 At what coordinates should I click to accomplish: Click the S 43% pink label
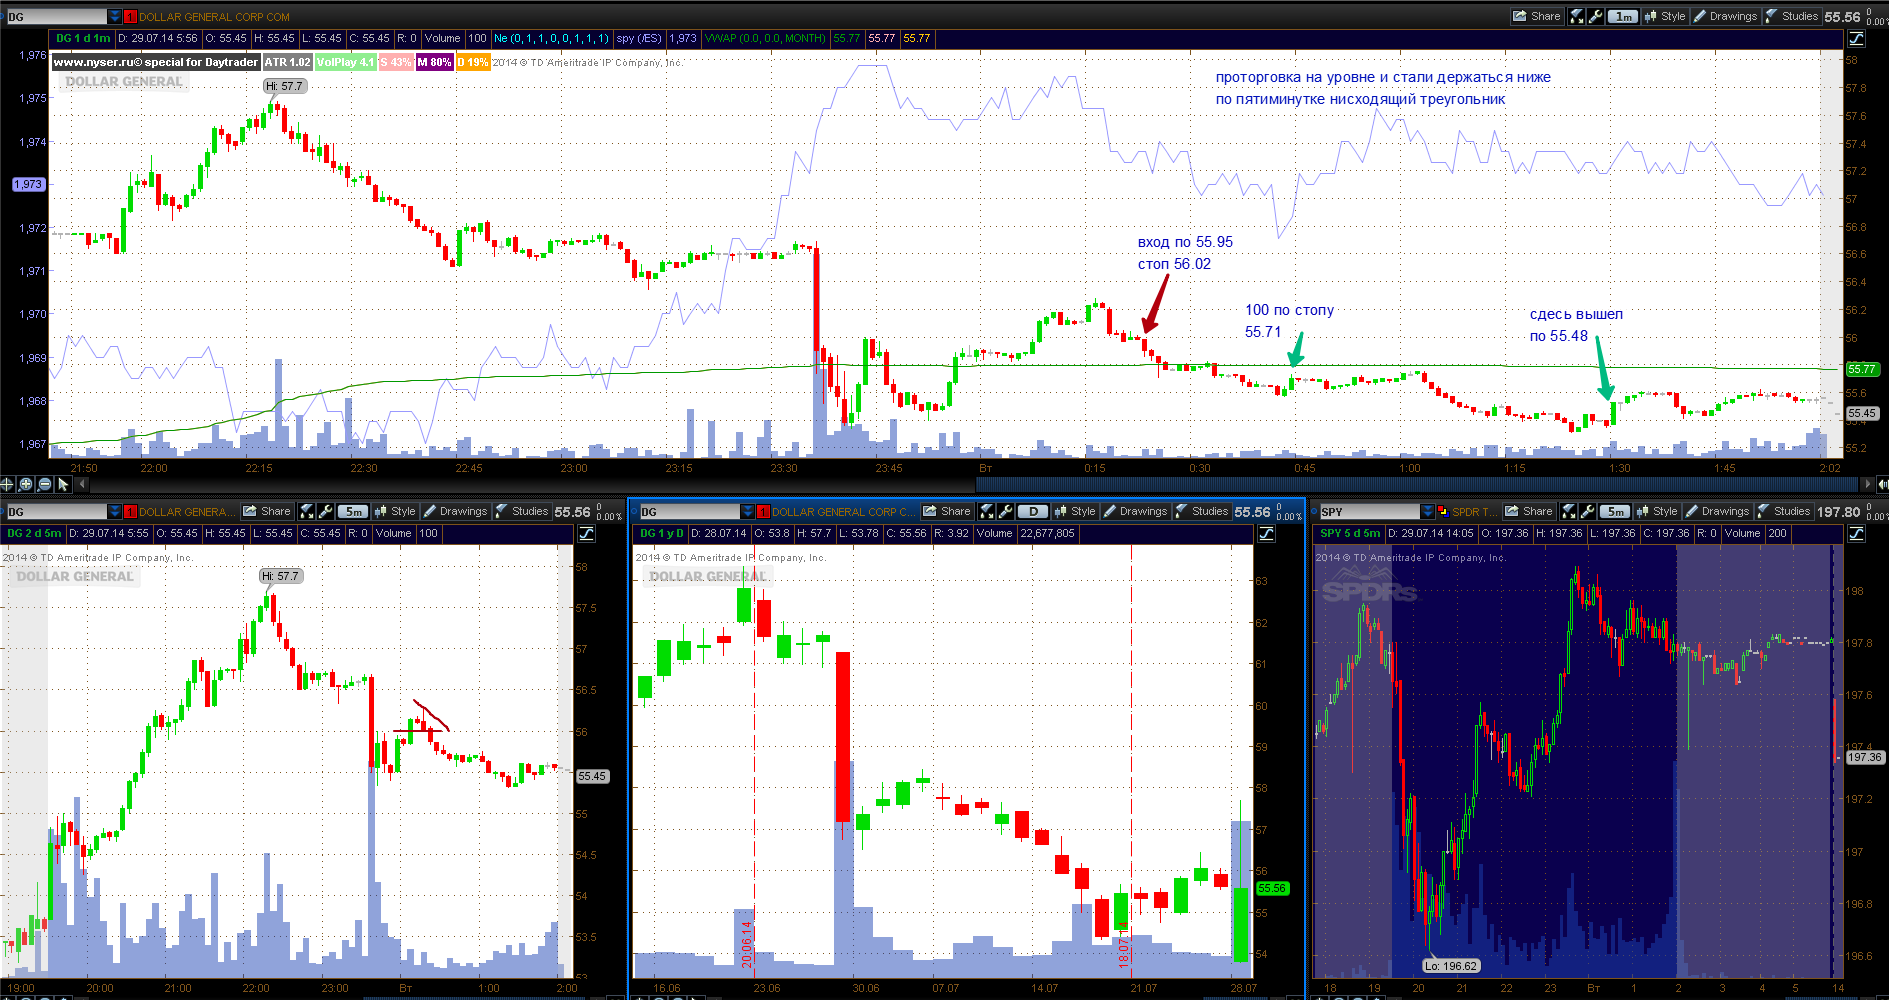[396, 62]
